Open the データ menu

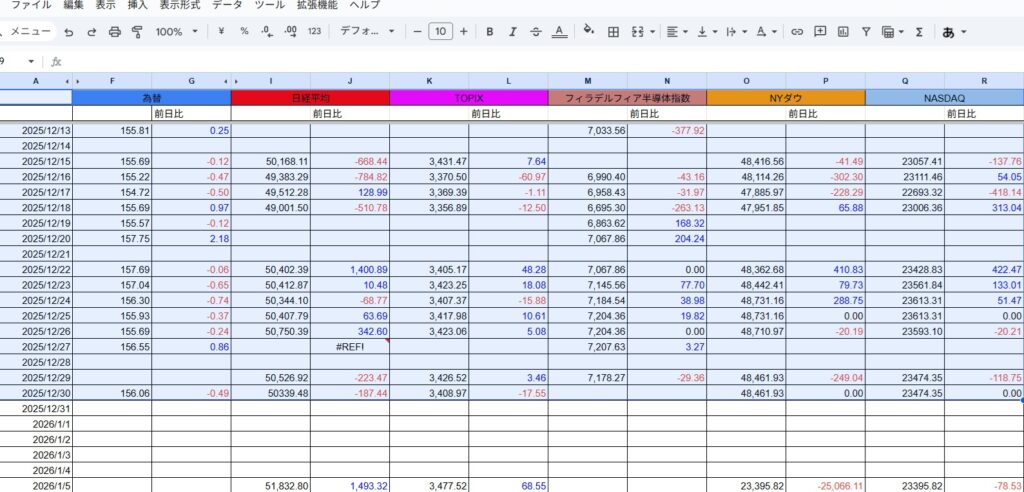coord(227,5)
